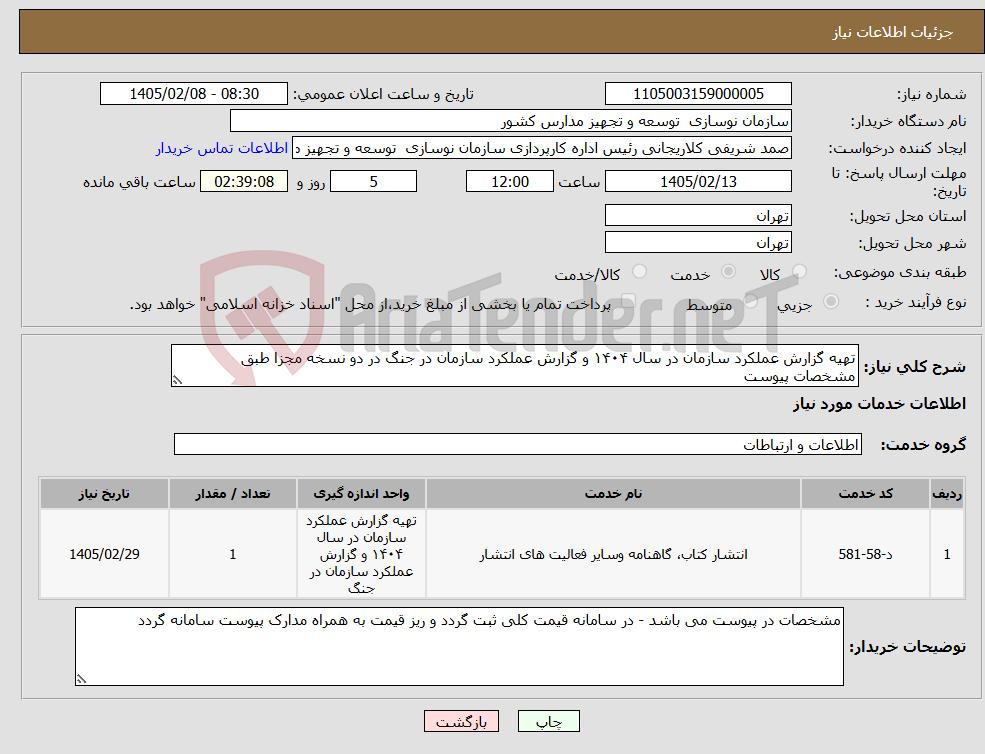Click the need number field 1105003159000005
985x754 pixels.
pos(698,94)
